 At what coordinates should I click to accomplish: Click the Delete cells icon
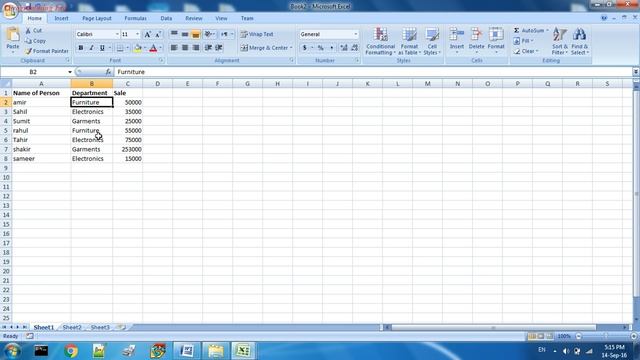(x=476, y=35)
